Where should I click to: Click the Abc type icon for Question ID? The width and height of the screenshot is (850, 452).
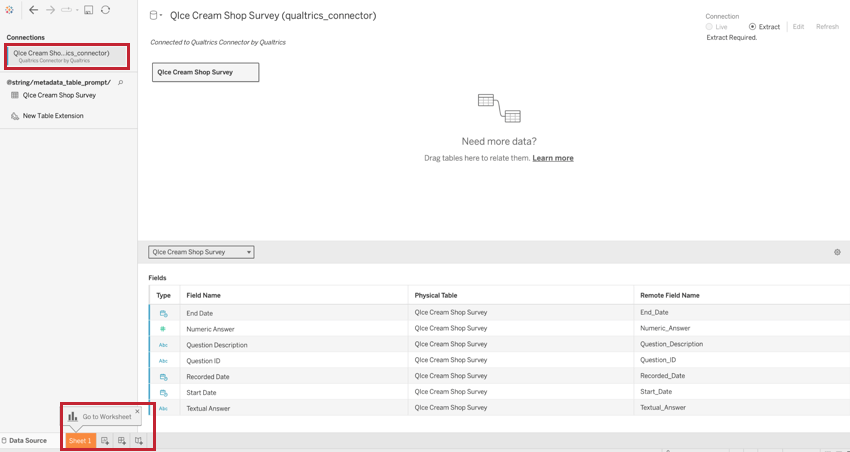(163, 360)
